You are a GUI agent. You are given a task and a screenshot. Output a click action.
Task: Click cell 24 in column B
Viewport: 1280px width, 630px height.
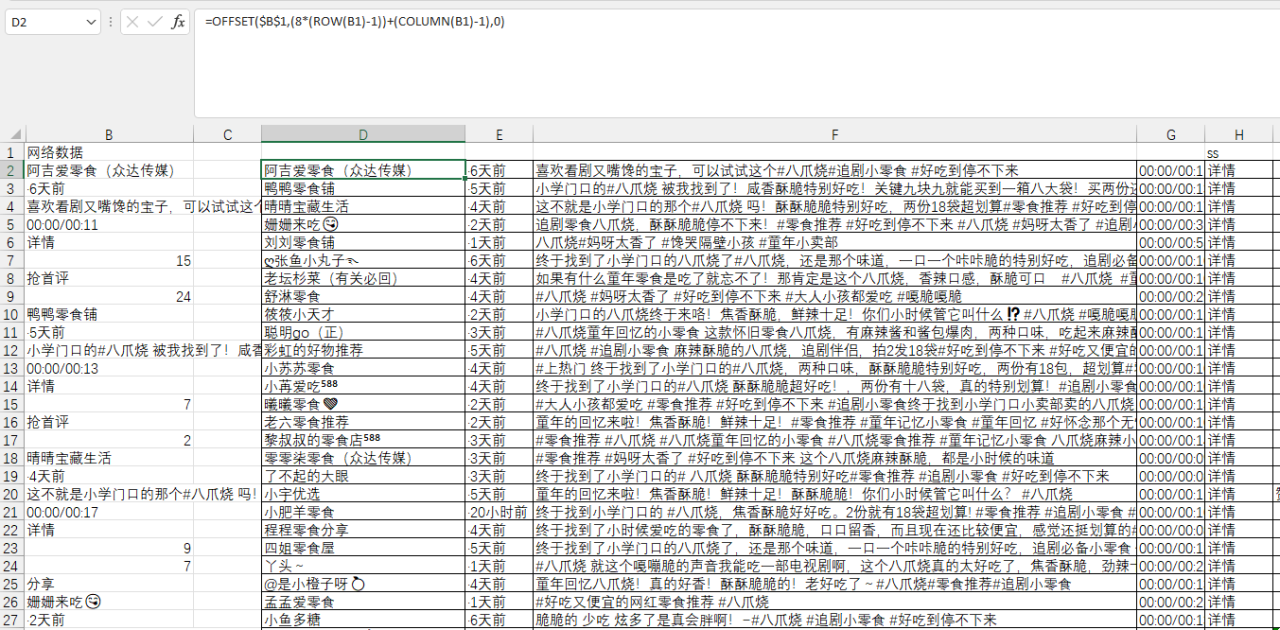(109, 297)
